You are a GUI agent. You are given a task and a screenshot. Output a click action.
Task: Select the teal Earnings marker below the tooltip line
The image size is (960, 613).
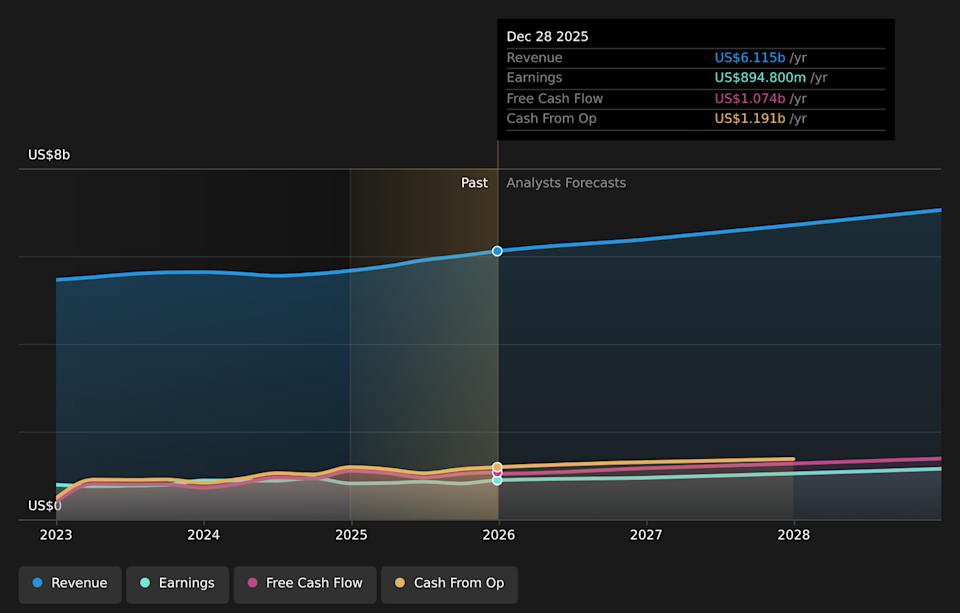497,480
